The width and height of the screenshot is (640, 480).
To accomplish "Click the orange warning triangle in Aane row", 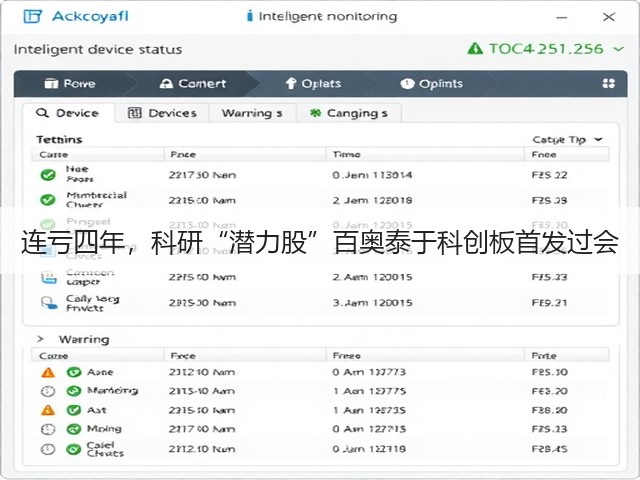I will [x=48, y=372].
